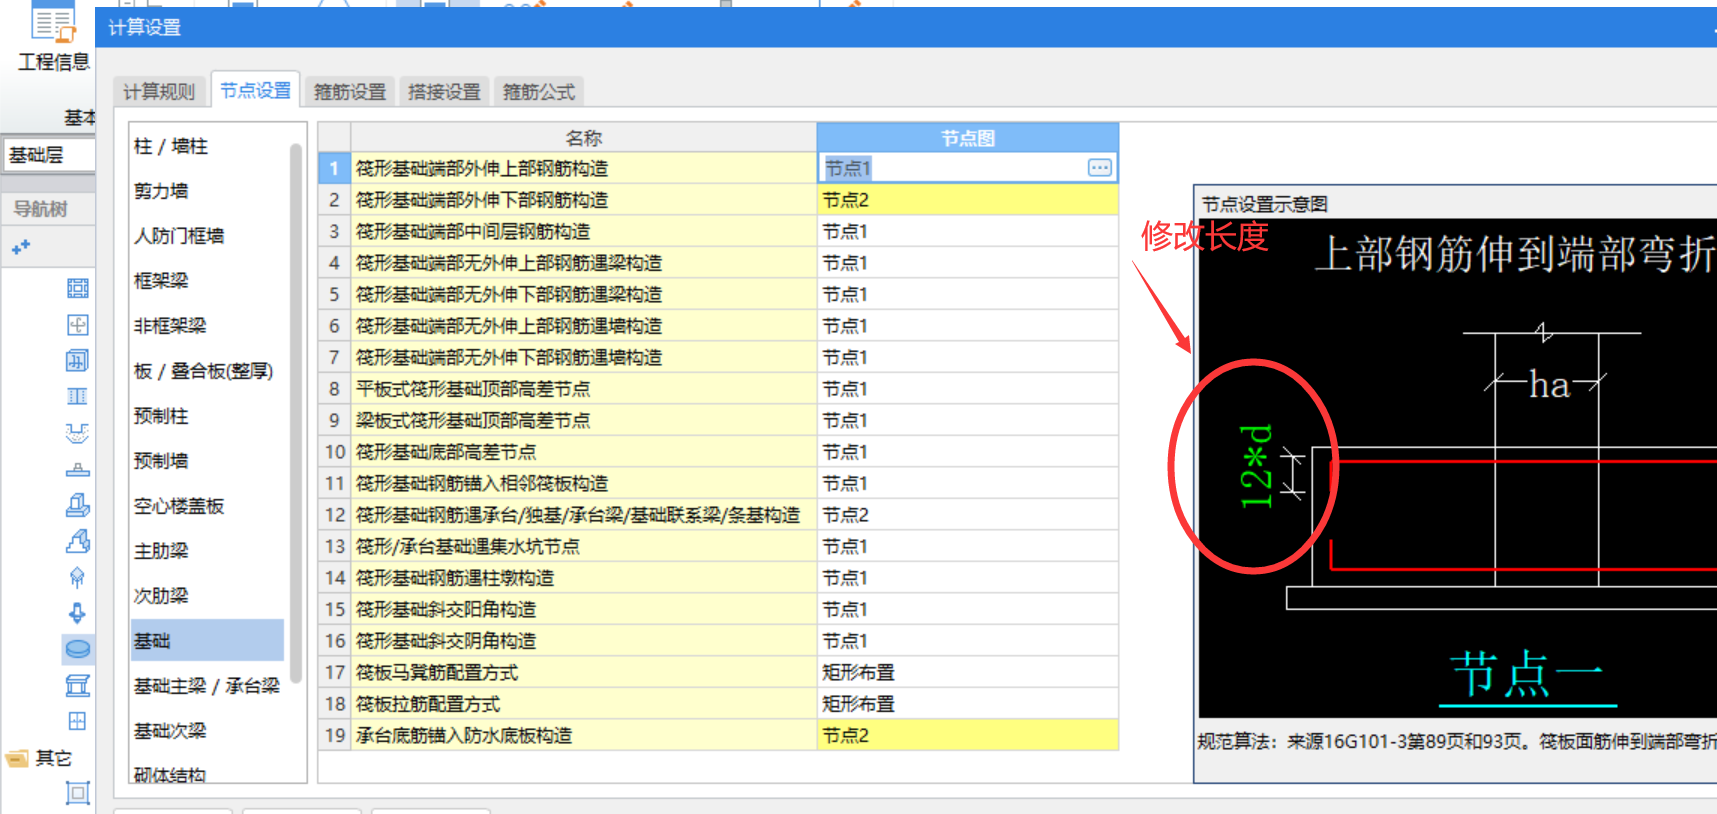Click the green 12*d value in diagram
The height and width of the screenshot is (814, 1717).
(x=1256, y=466)
